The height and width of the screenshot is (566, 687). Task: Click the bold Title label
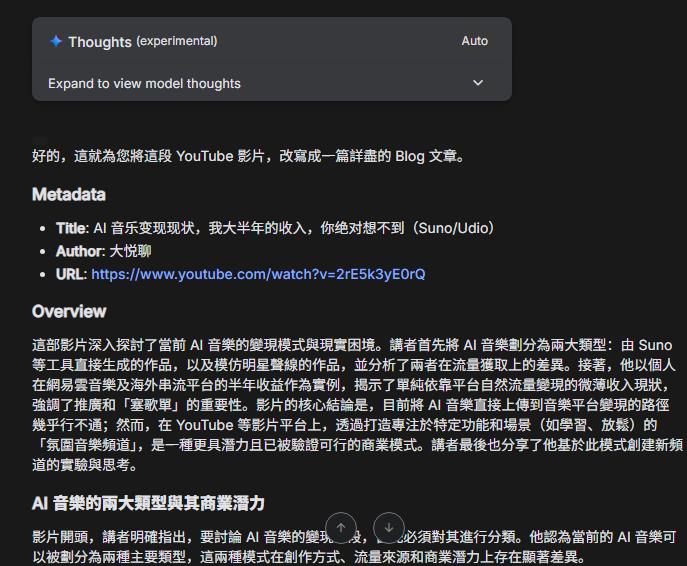tap(73, 228)
